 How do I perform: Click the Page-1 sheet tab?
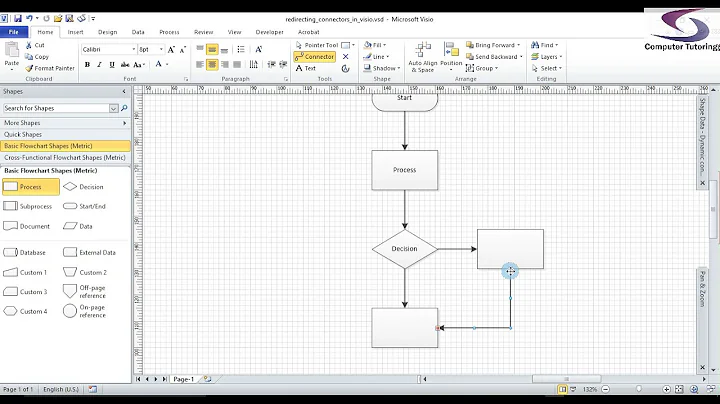click(184, 379)
